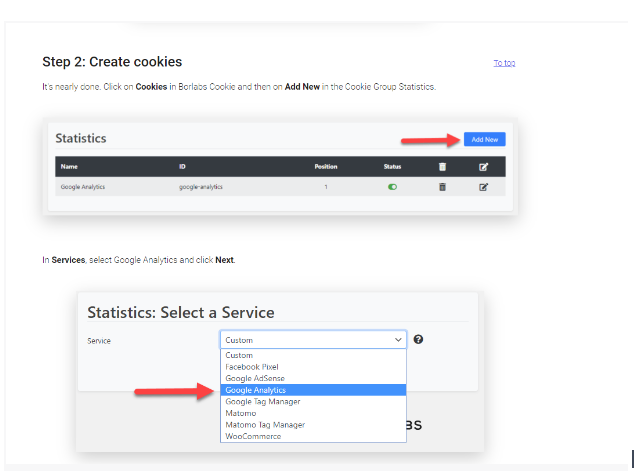The width and height of the screenshot is (639, 471).
Task: Click the Status column header
Action: [392, 167]
